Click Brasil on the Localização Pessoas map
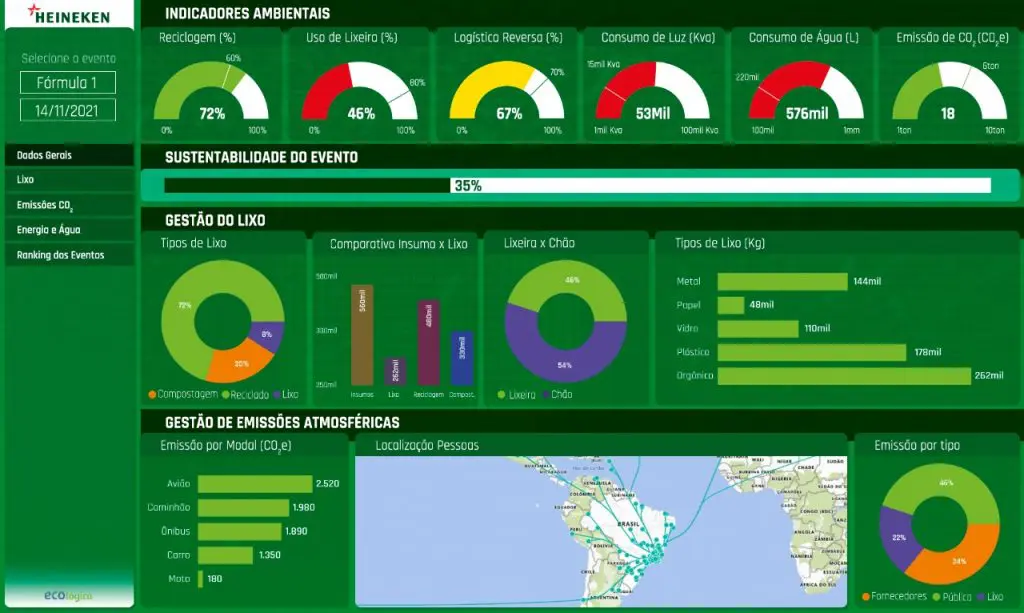Image resolution: width=1024 pixels, height=613 pixels. click(x=630, y=524)
